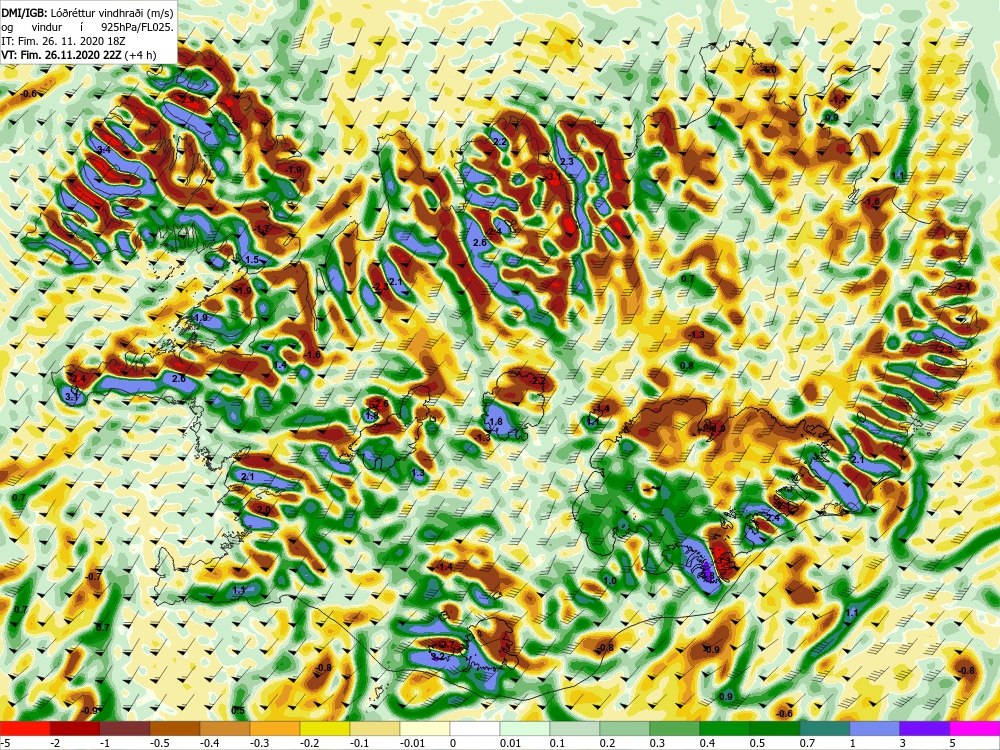Select the '-0.4' legend scale label
Image resolution: width=1000 pixels, height=750 pixels.
(x=209, y=743)
